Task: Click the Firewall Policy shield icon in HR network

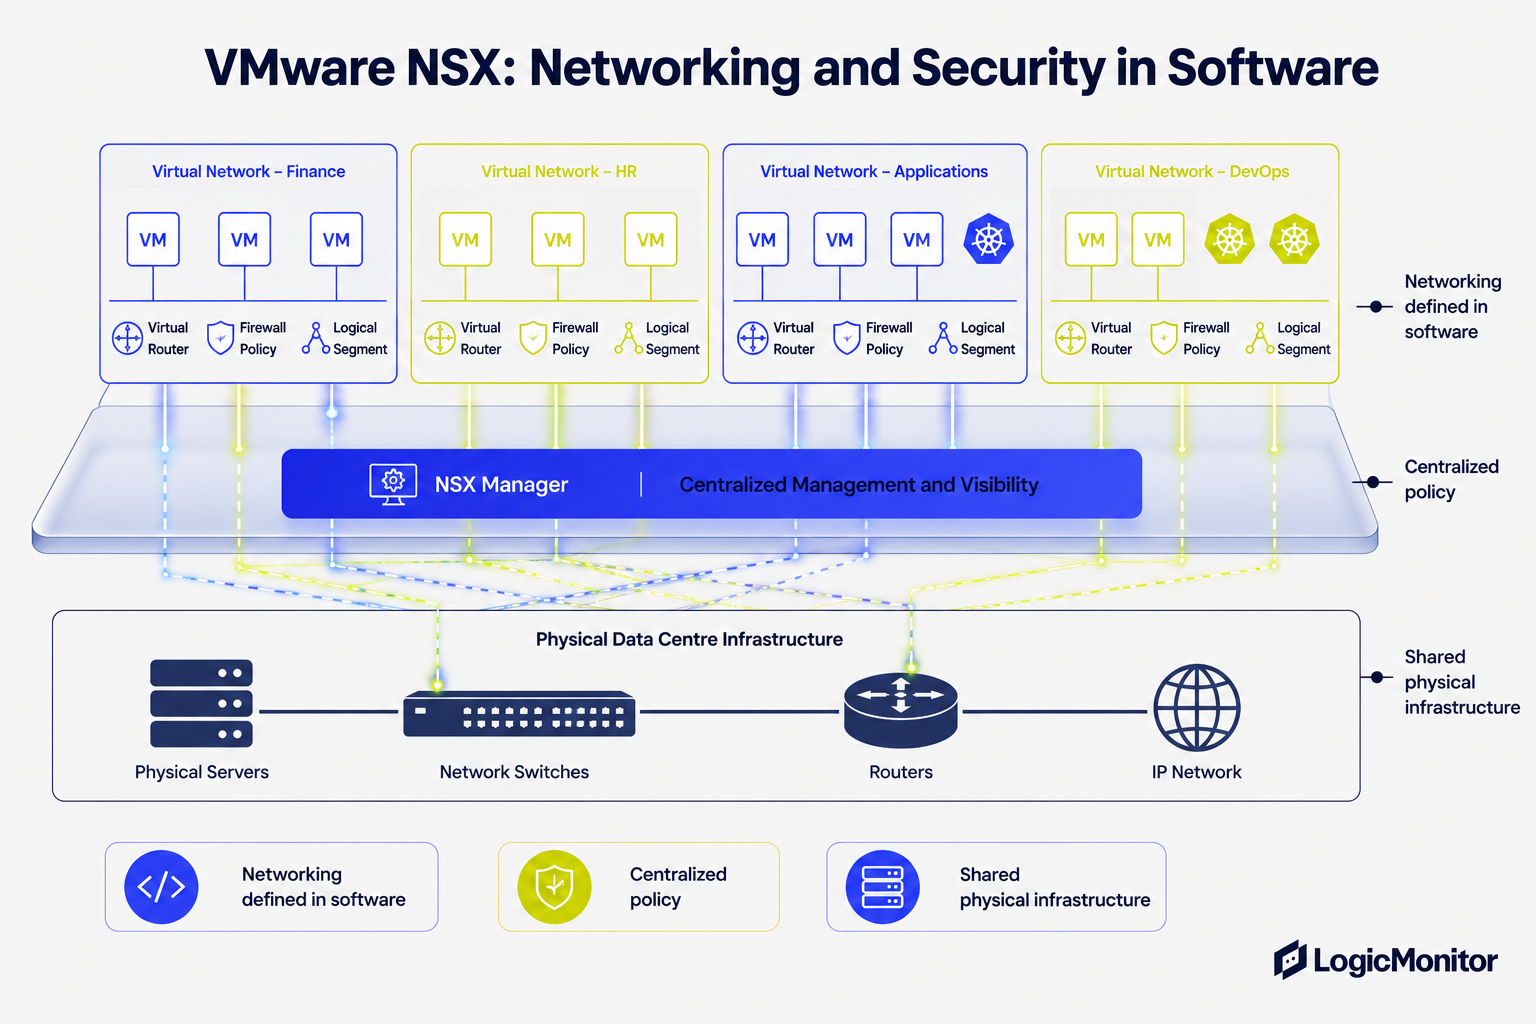Action: pyautogui.click(x=534, y=338)
